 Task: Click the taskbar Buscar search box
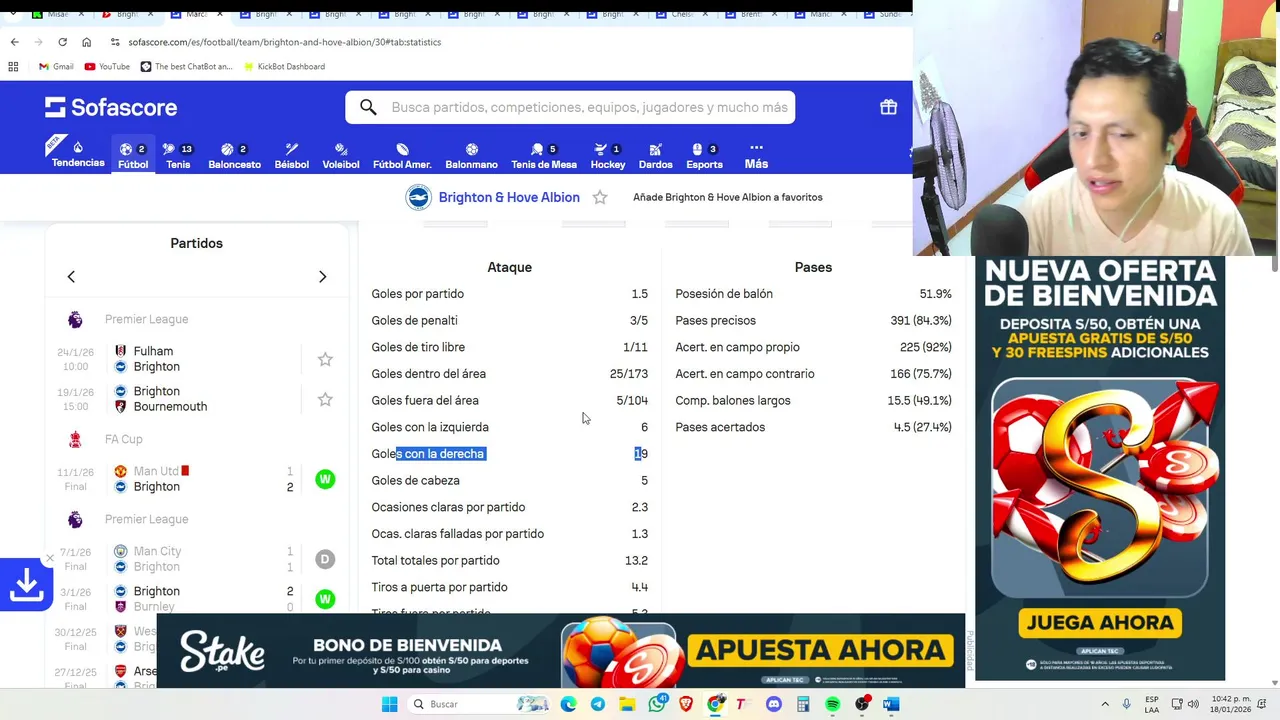[478, 704]
